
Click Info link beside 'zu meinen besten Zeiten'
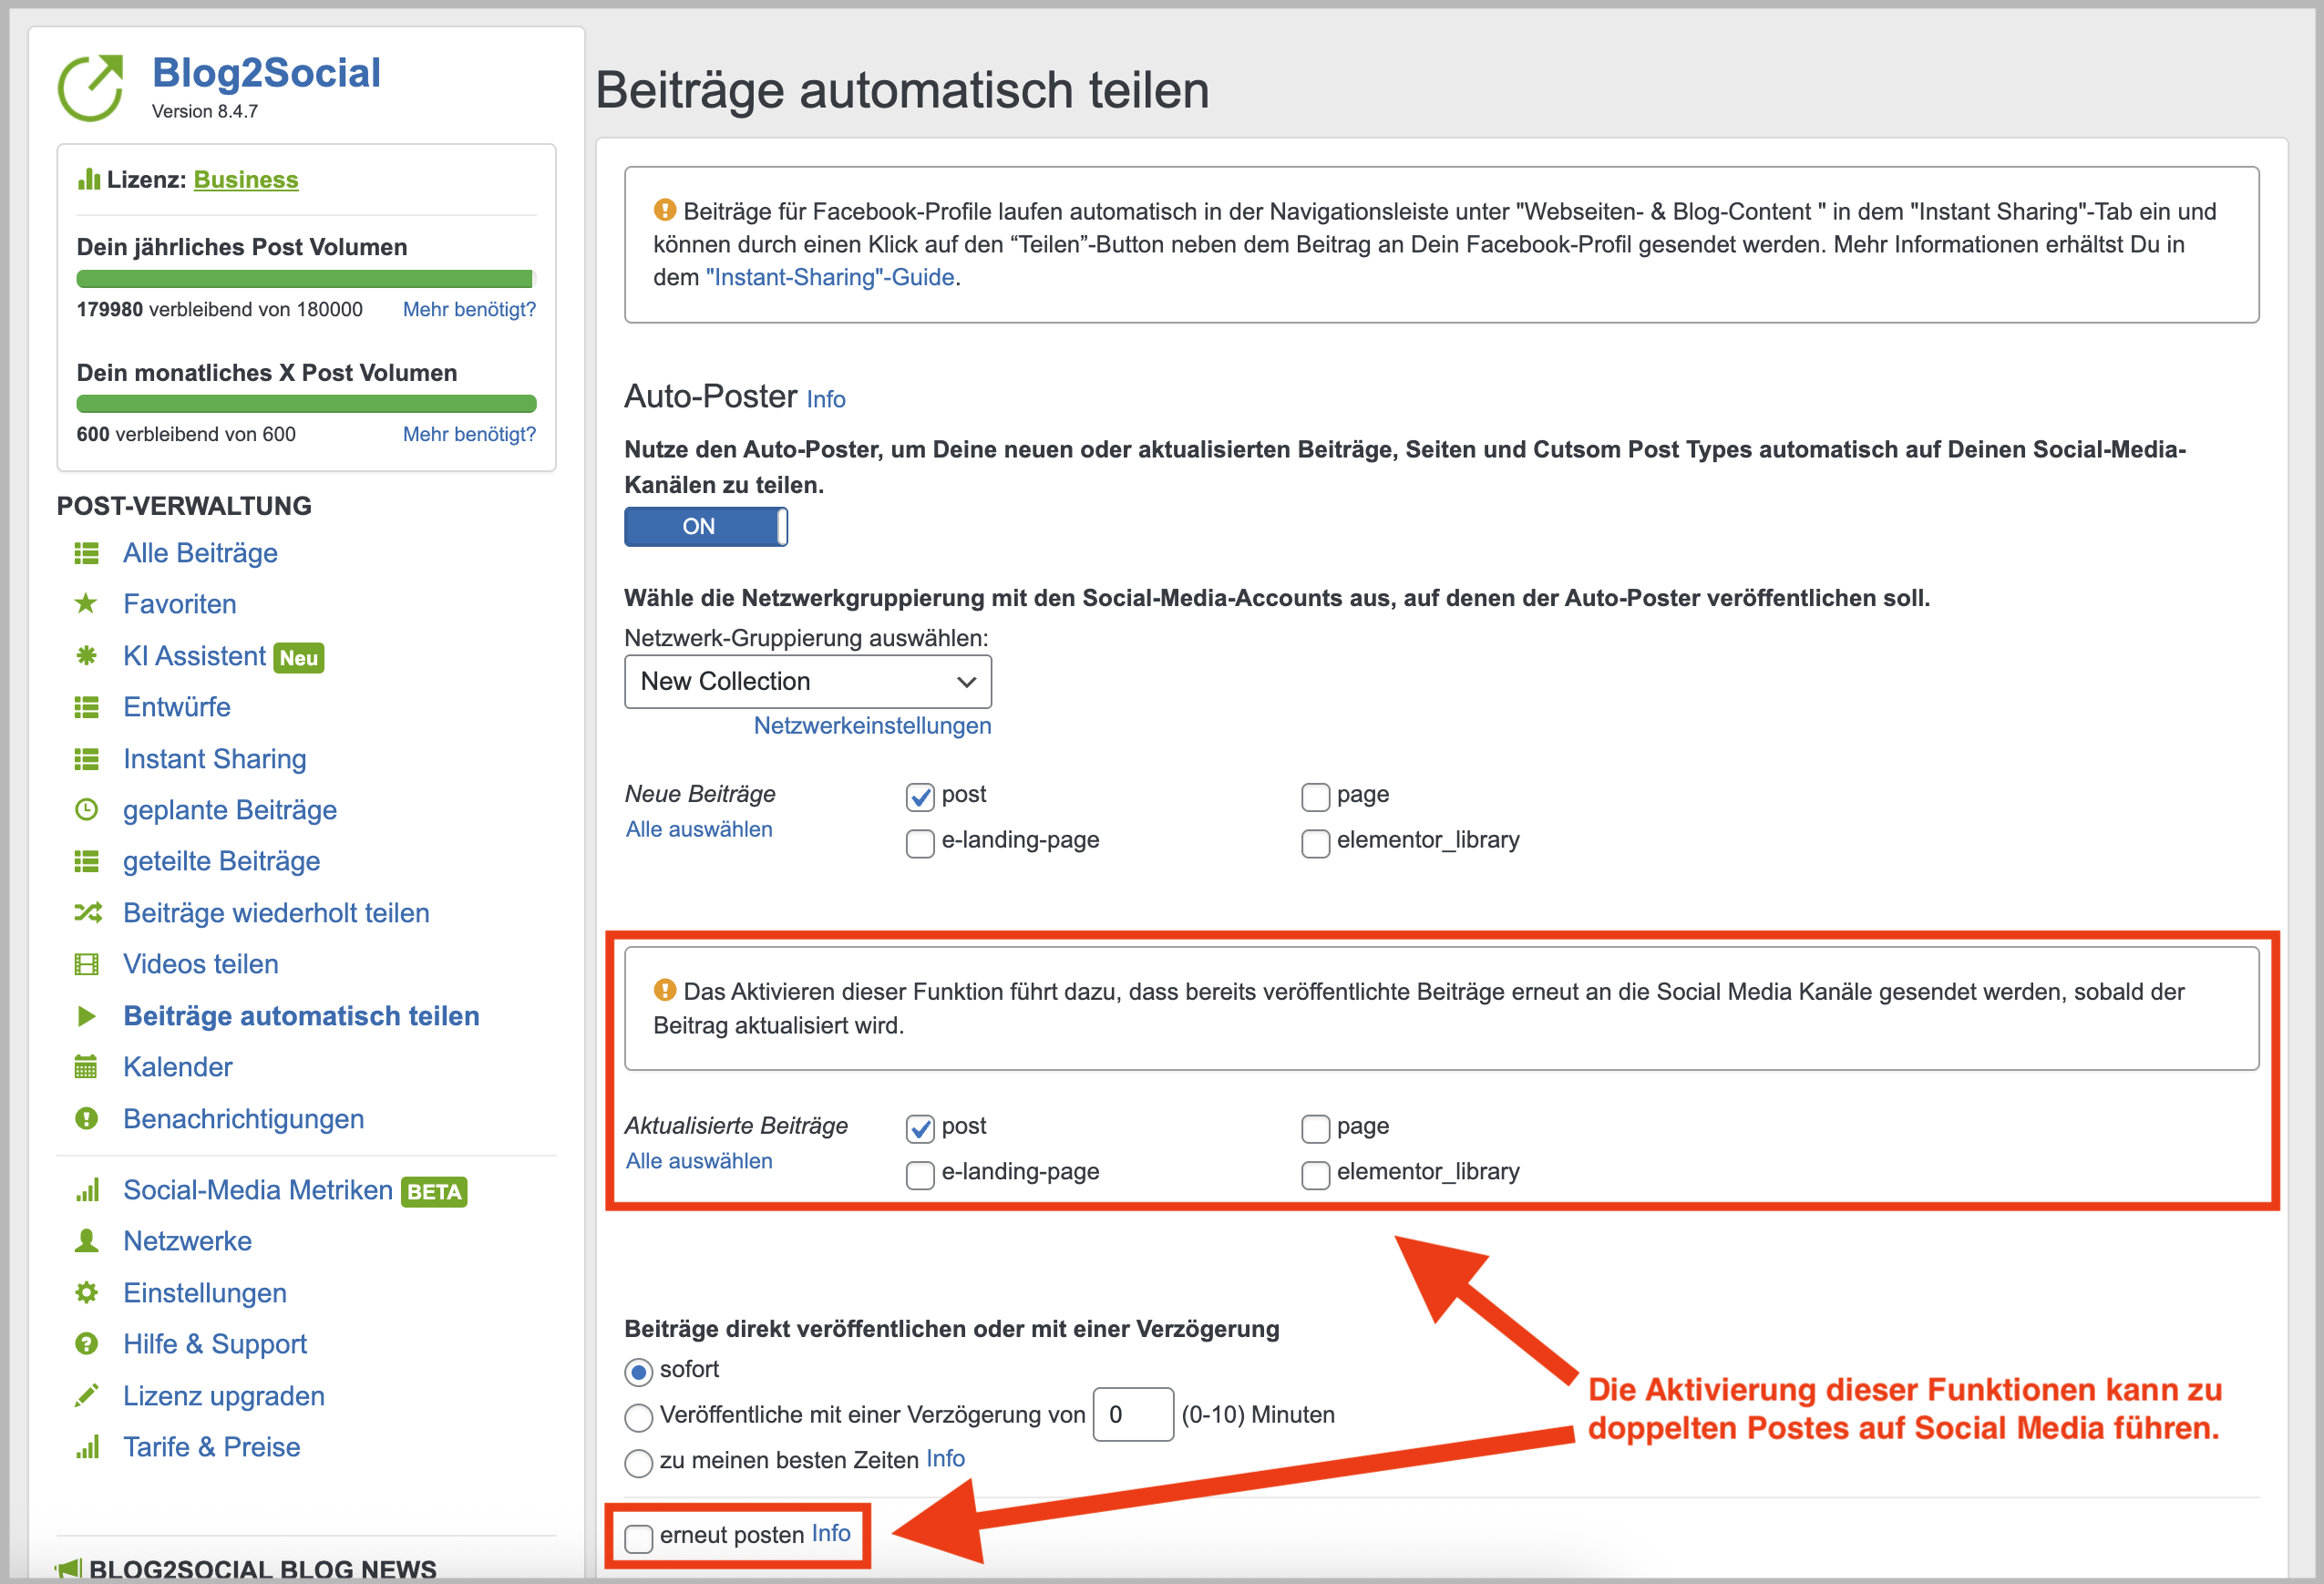945,1458
